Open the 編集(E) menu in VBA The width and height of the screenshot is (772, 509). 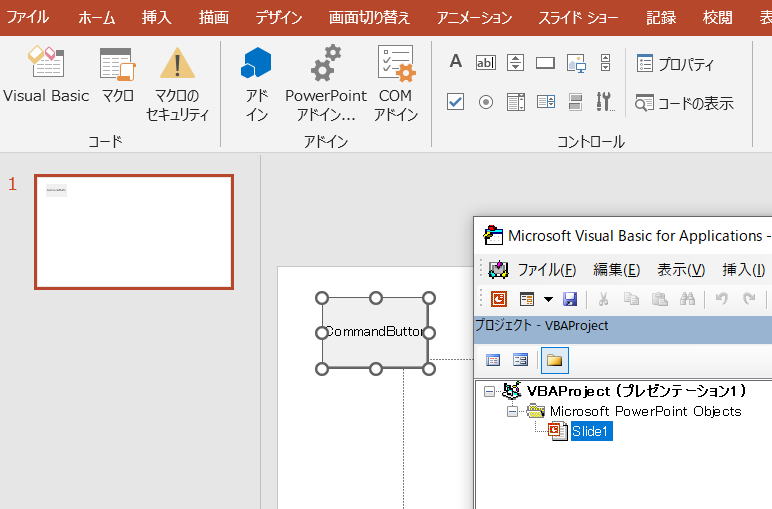pyautogui.click(x=616, y=270)
